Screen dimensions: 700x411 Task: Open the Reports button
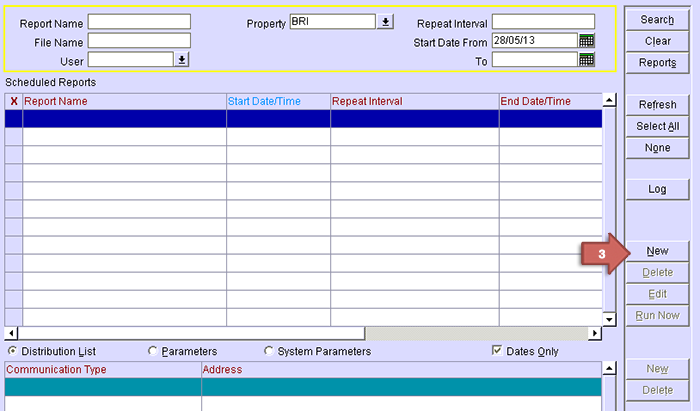click(x=657, y=62)
